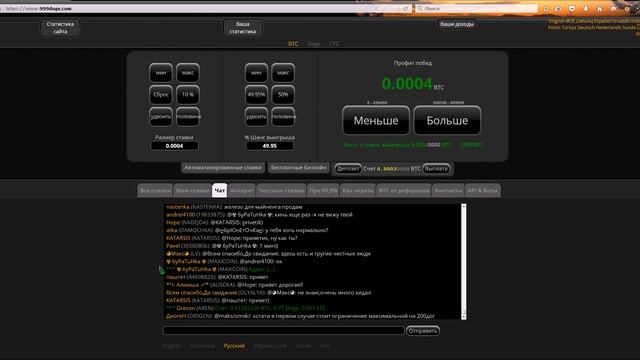Switch to 'Аккаунт' tab
Screen dimensions: 640x360
tap(242, 191)
